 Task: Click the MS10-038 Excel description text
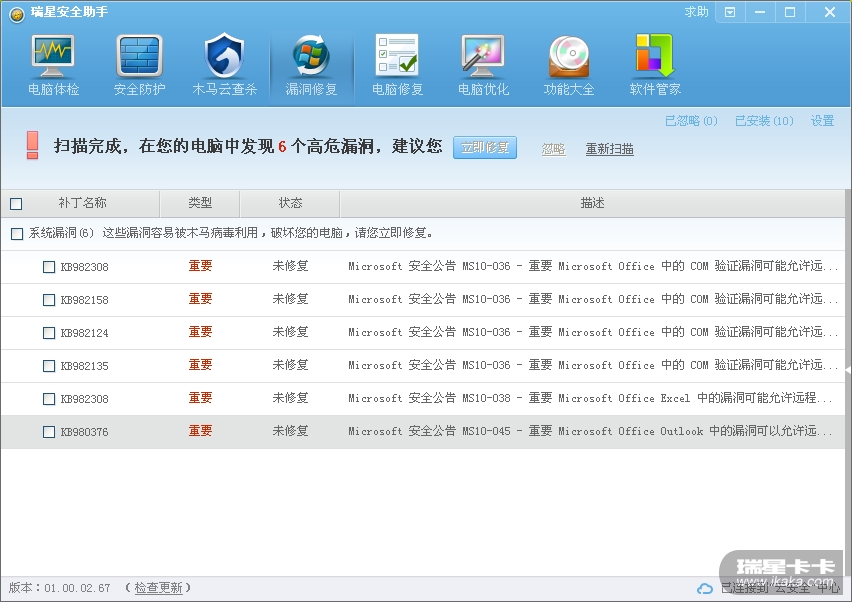click(x=590, y=398)
